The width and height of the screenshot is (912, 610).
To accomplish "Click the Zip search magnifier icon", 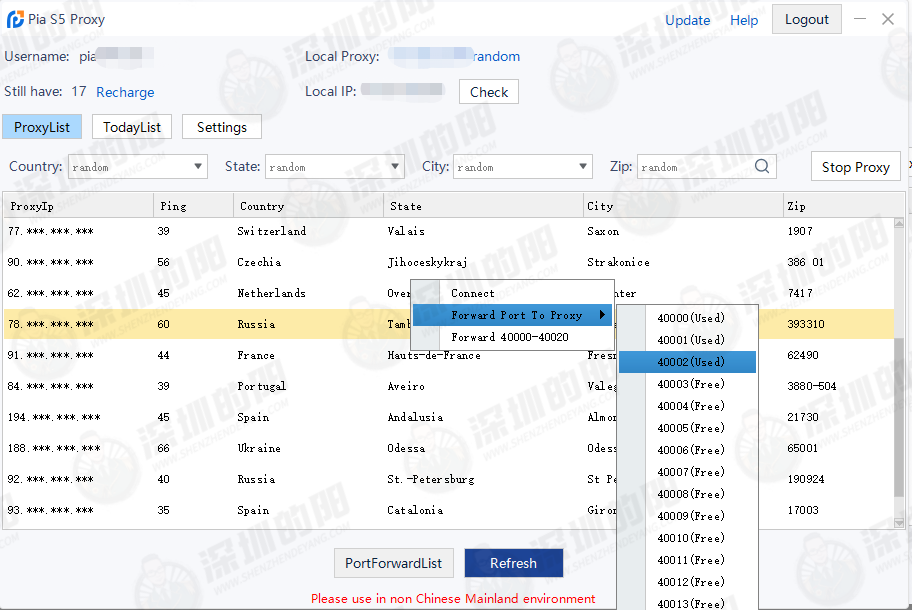I will (x=762, y=167).
